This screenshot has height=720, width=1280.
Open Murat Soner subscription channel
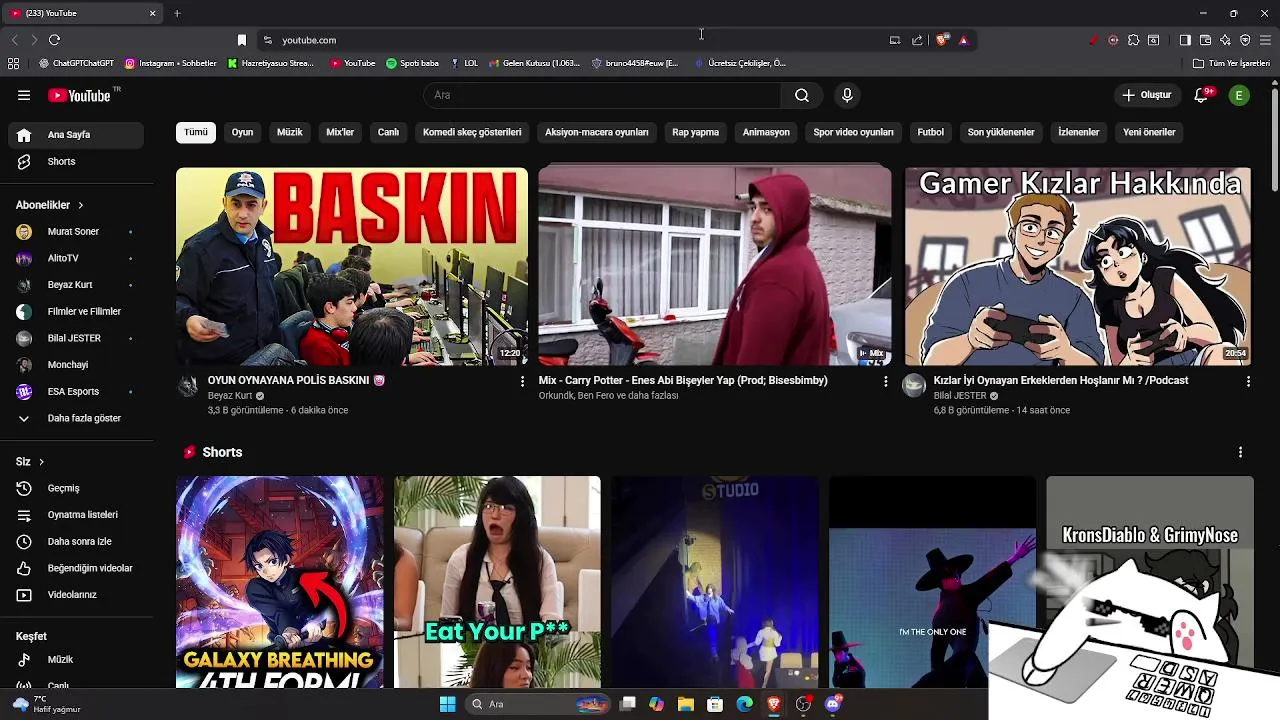[76, 231]
